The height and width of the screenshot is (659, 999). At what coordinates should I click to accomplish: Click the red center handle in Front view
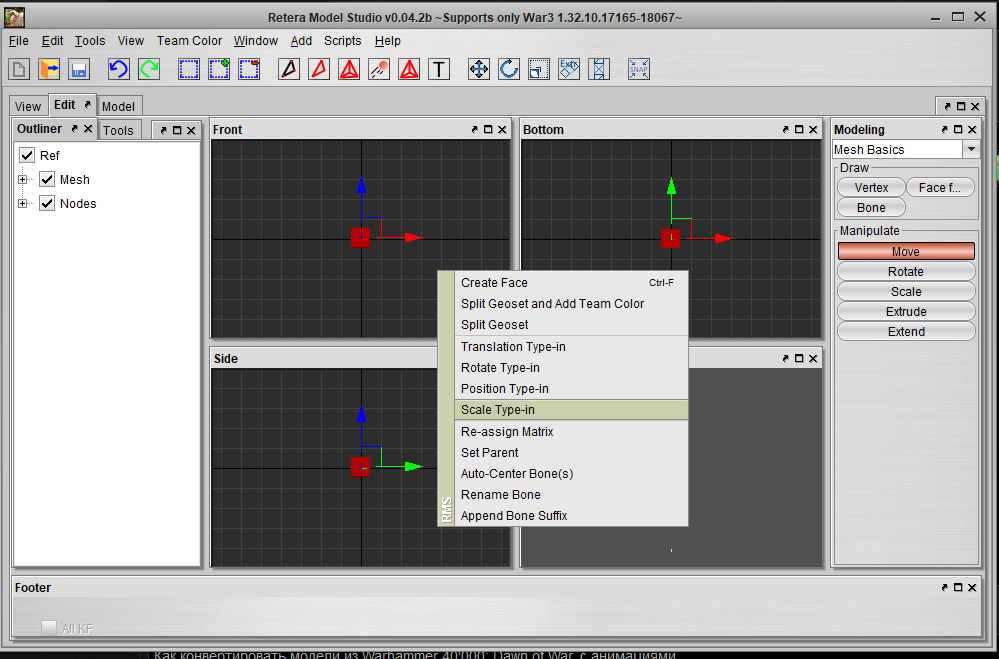pyautogui.click(x=361, y=238)
